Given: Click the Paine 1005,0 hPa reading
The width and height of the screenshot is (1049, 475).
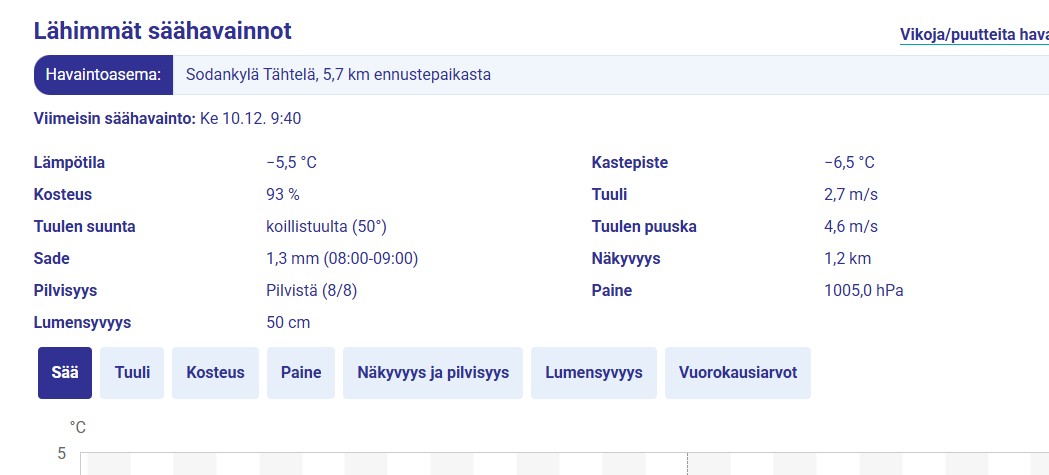Looking at the screenshot, I should [864, 291].
